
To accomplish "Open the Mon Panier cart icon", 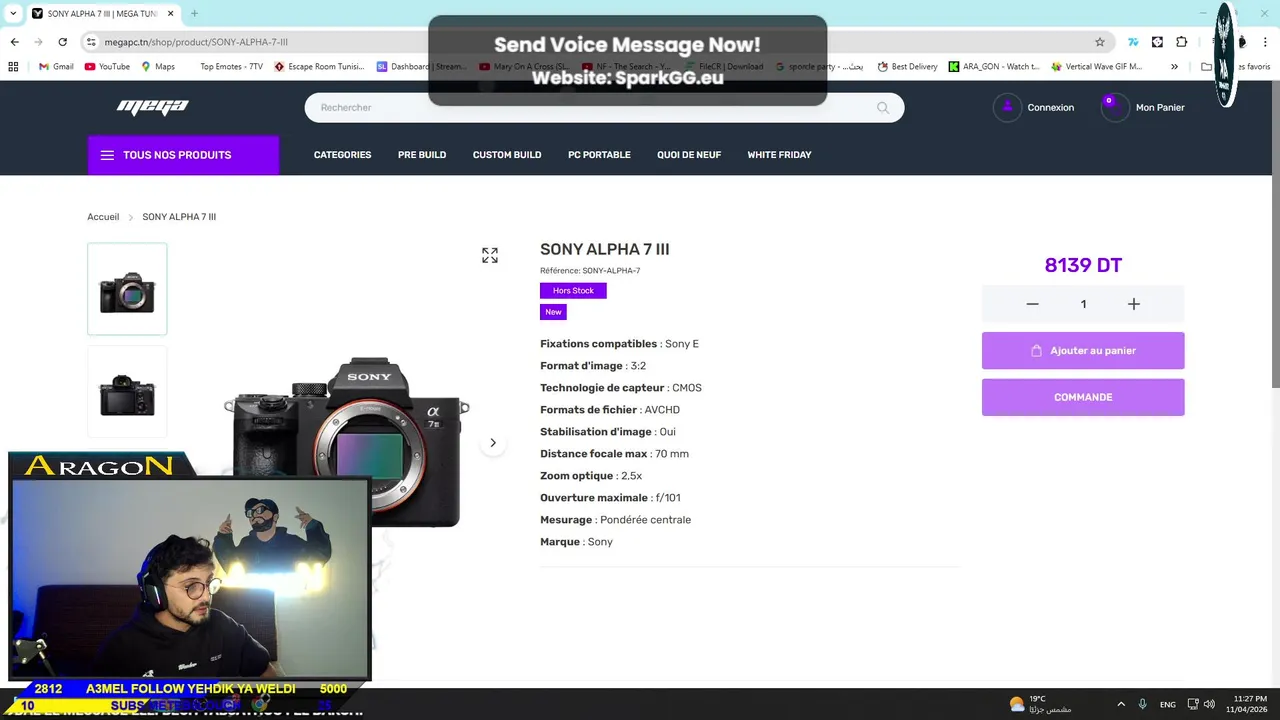I will (x=1115, y=107).
